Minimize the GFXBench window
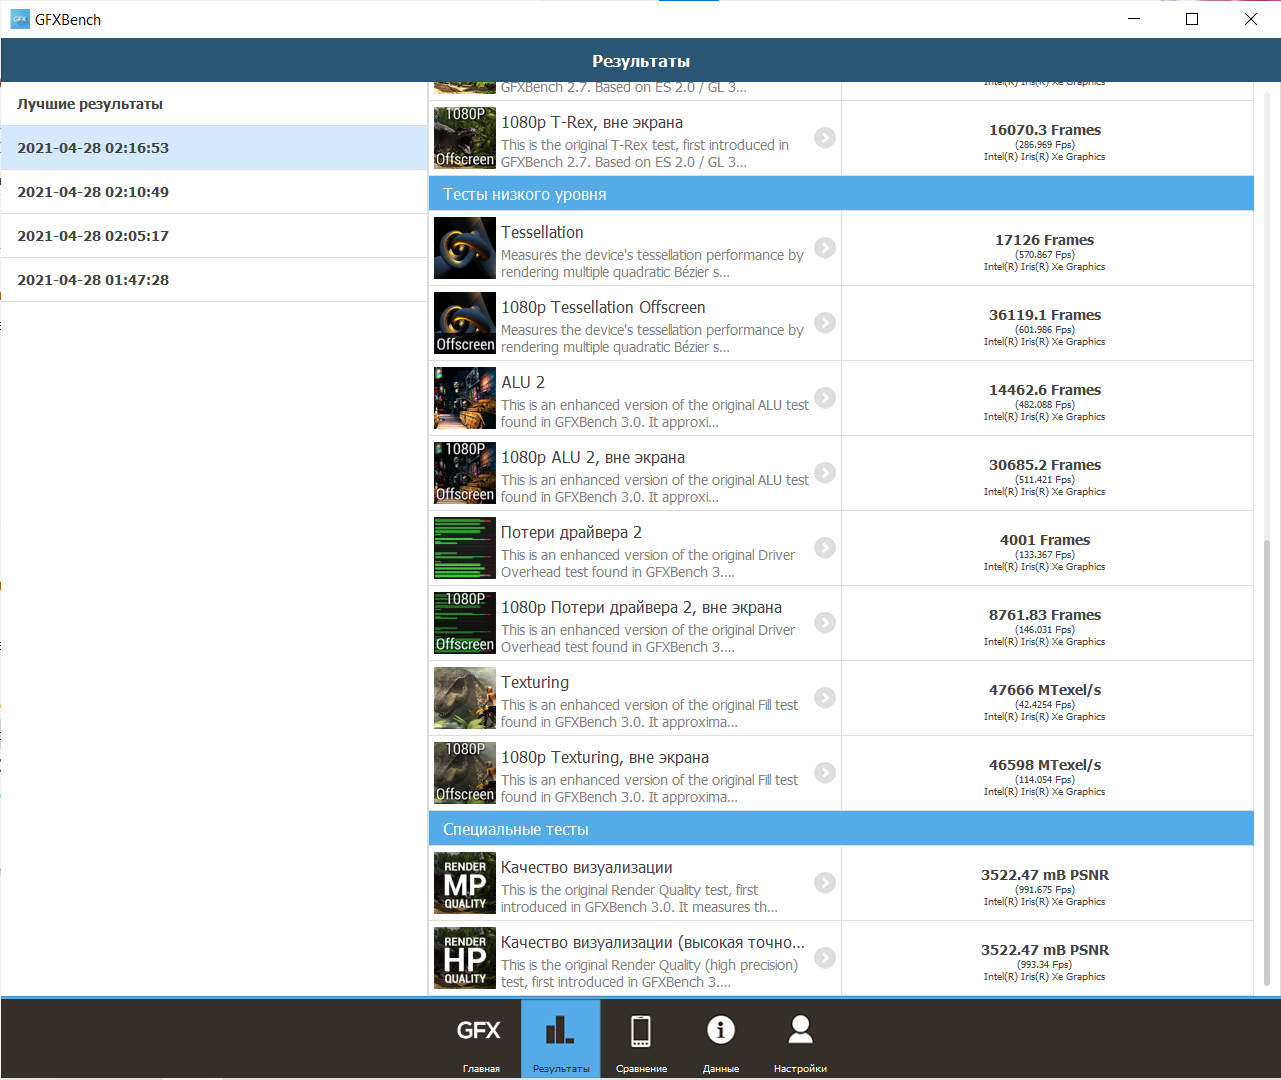 click(1134, 19)
